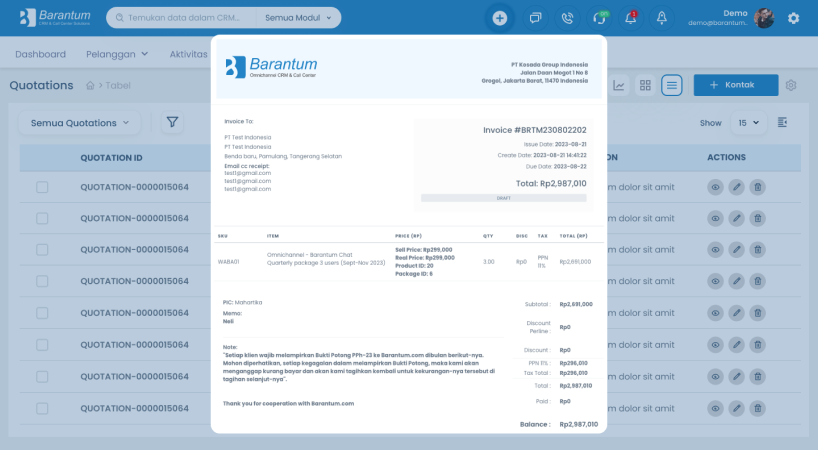Click the home breadcrumb icon
The height and width of the screenshot is (450, 818).
90,86
